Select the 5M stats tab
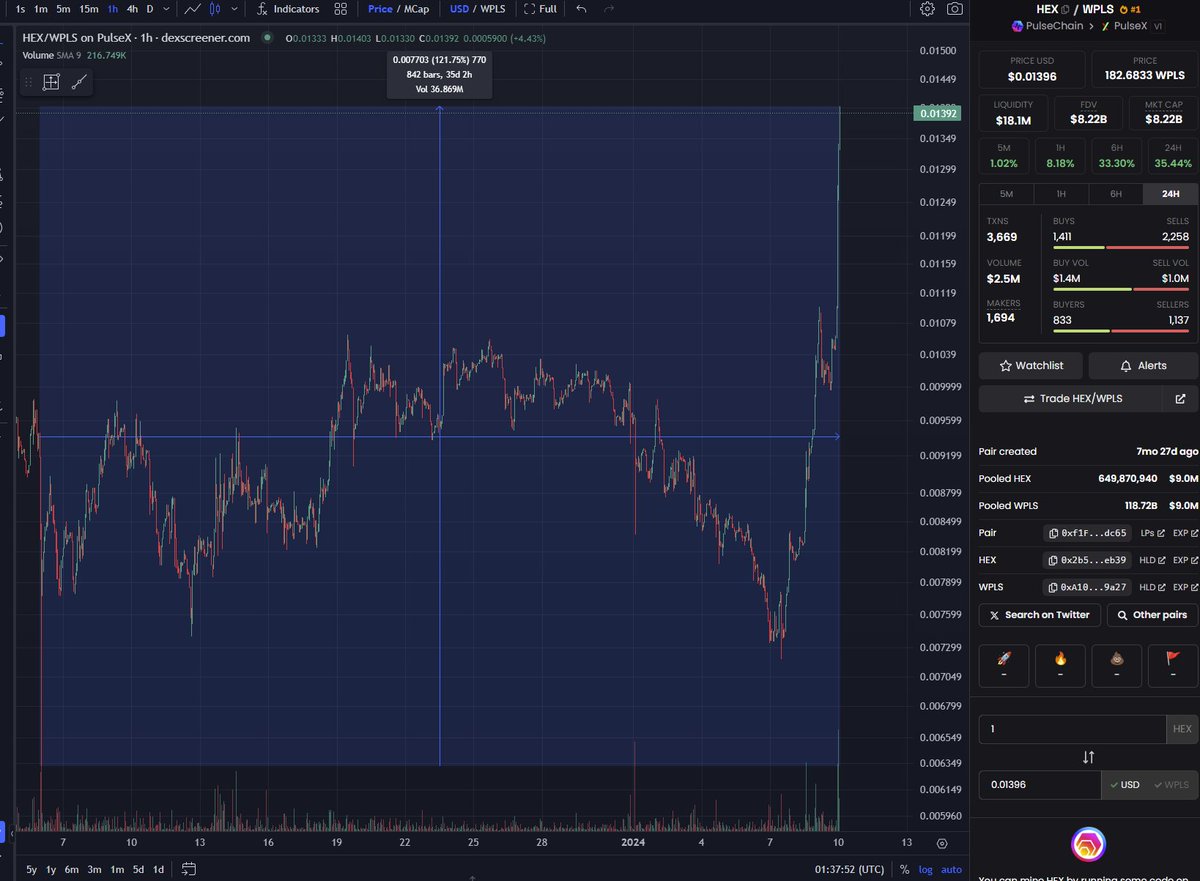Viewport: 1200px width, 881px height. pos(1006,193)
